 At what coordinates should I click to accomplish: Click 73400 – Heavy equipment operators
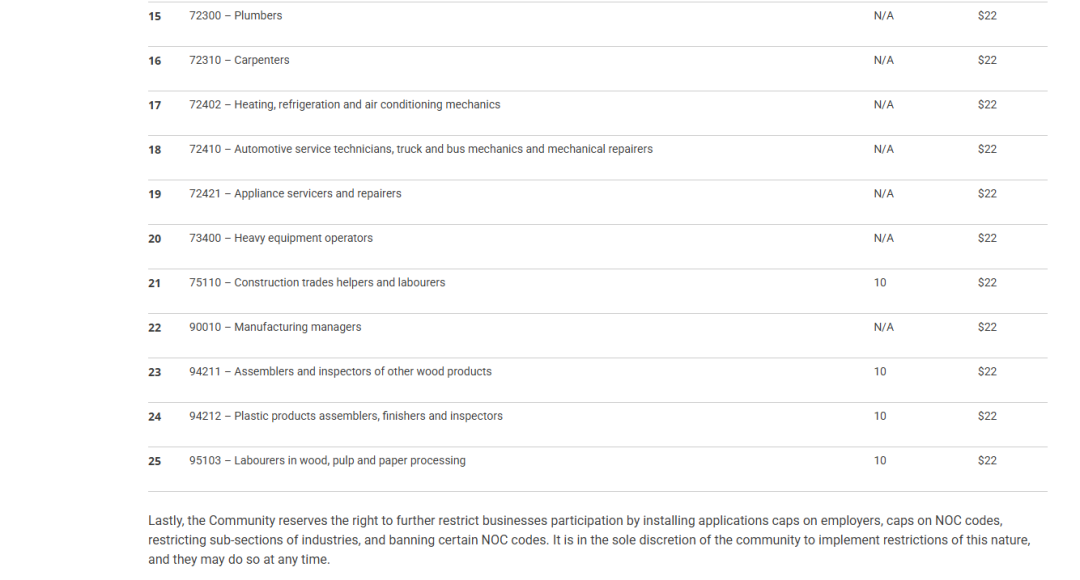(x=281, y=238)
